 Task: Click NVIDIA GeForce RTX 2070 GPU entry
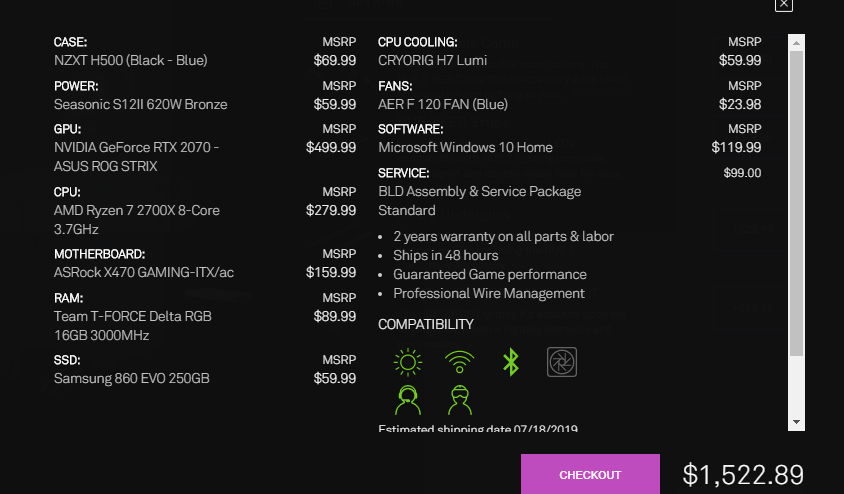tap(136, 157)
